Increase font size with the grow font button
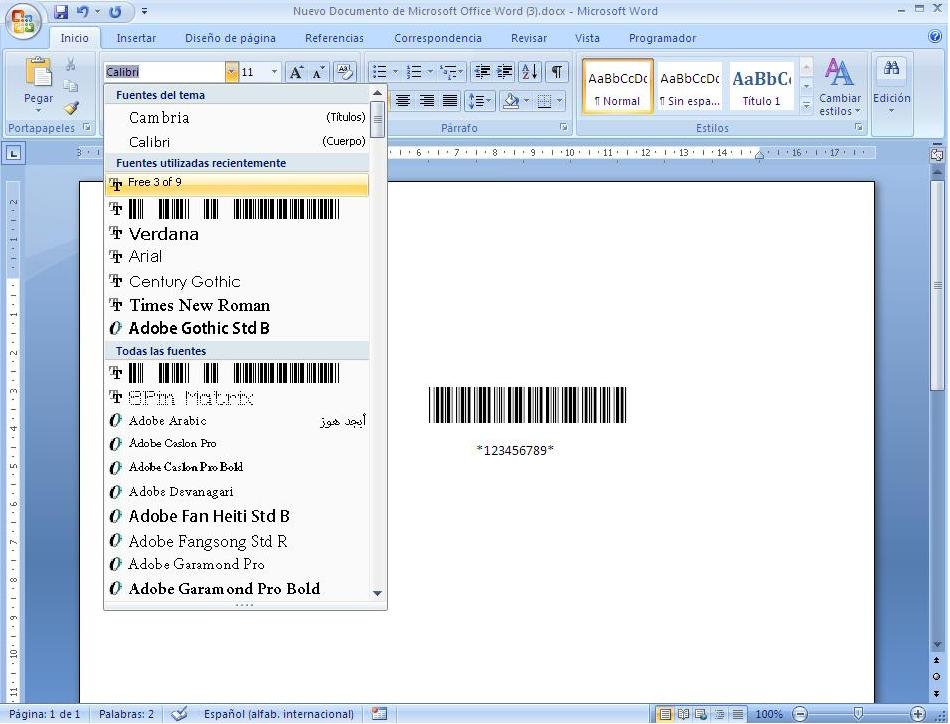 296,73
